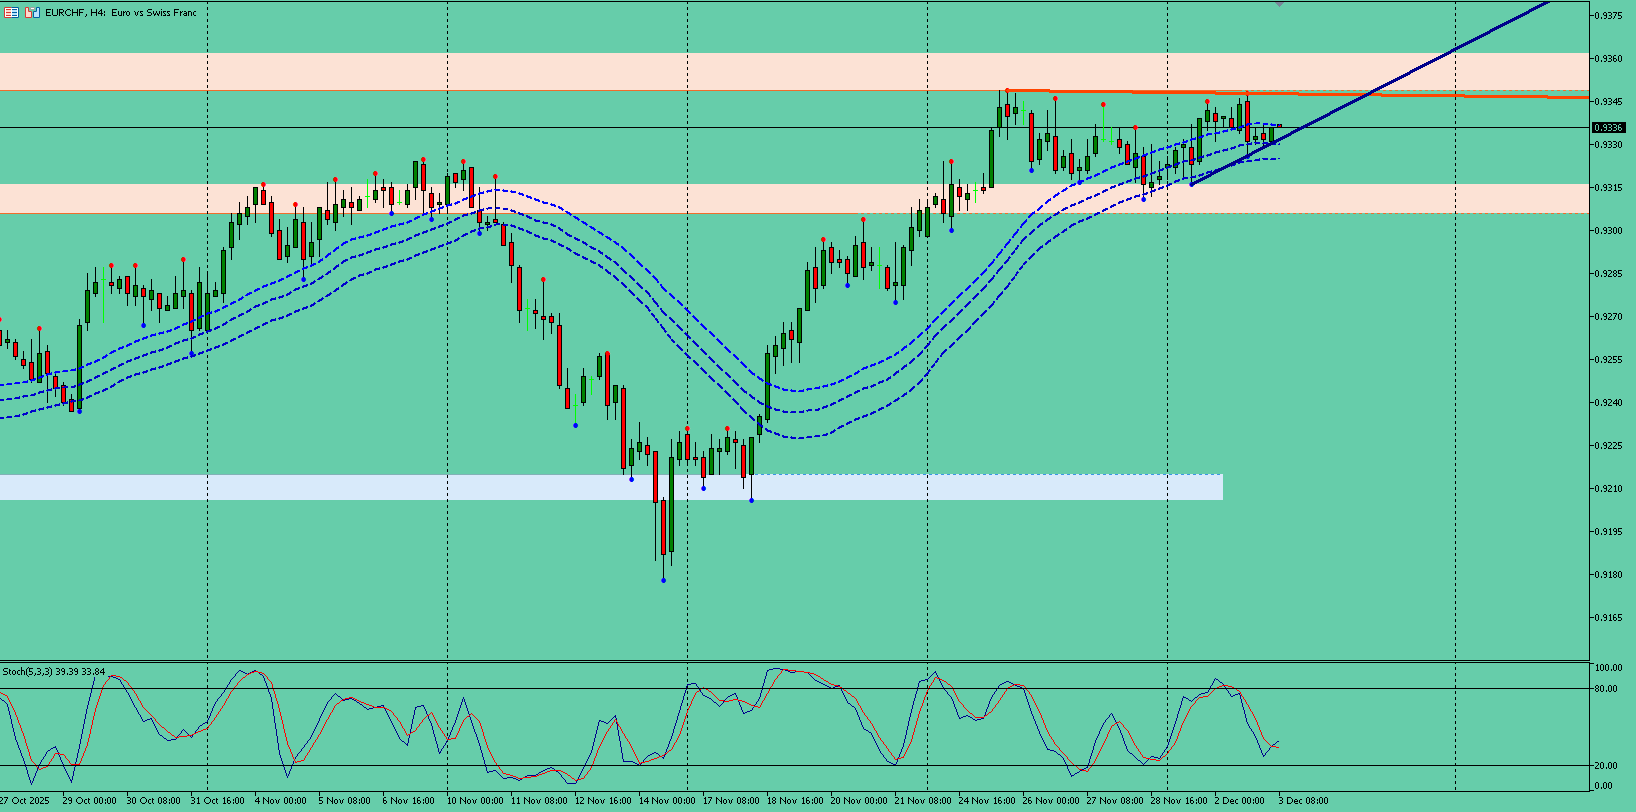The width and height of the screenshot is (1636, 812).
Task: Click the 0.9345 price scale value
Action: click(x=1608, y=102)
